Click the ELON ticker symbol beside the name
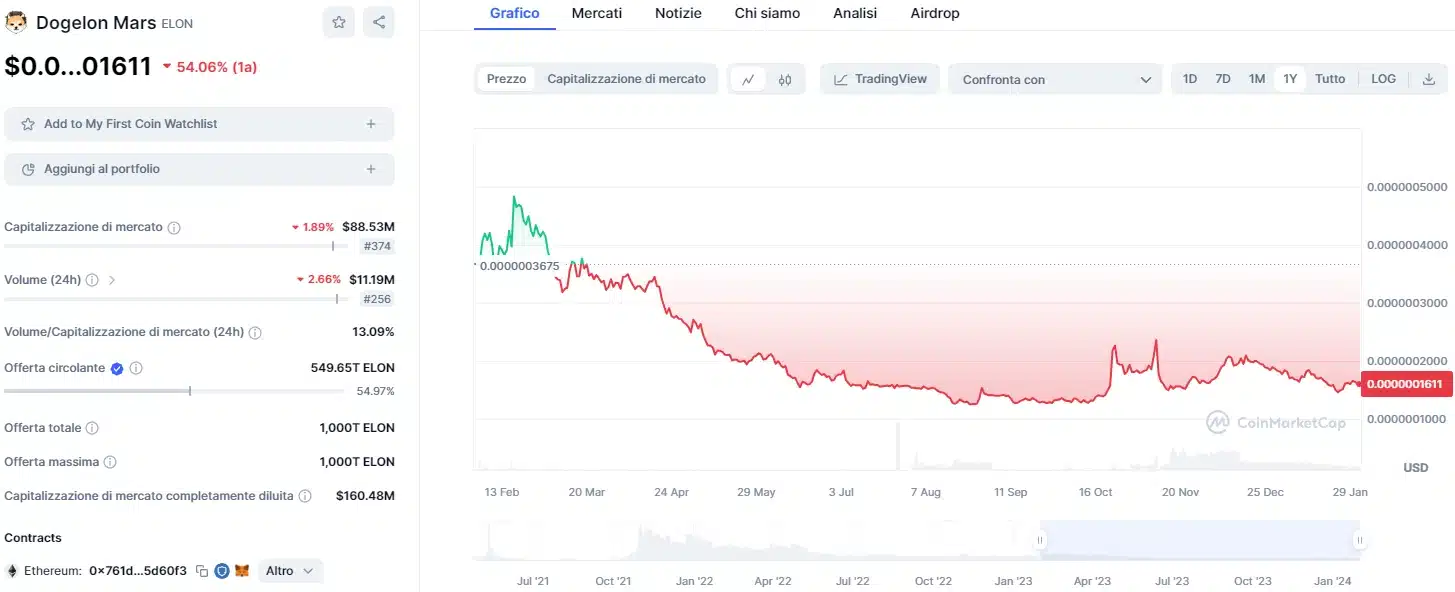The width and height of the screenshot is (1455, 592). 177,23
